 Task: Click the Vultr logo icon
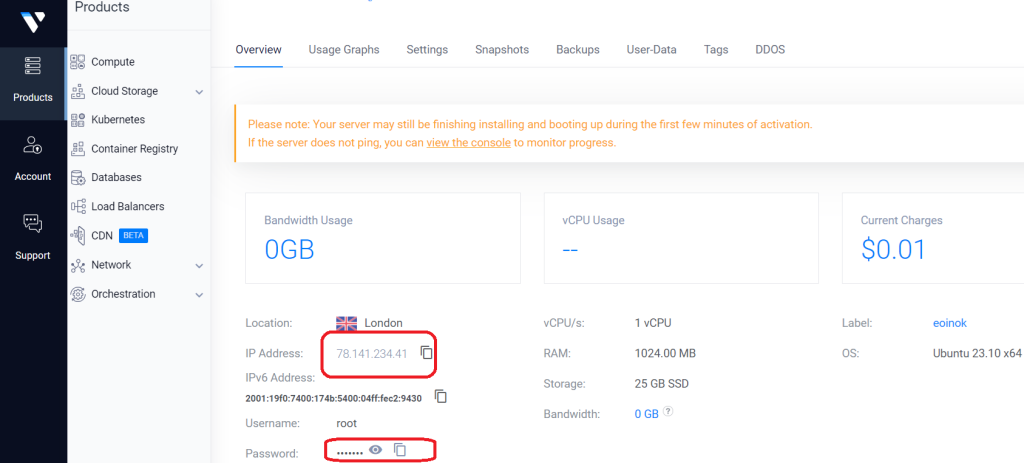coord(31,22)
